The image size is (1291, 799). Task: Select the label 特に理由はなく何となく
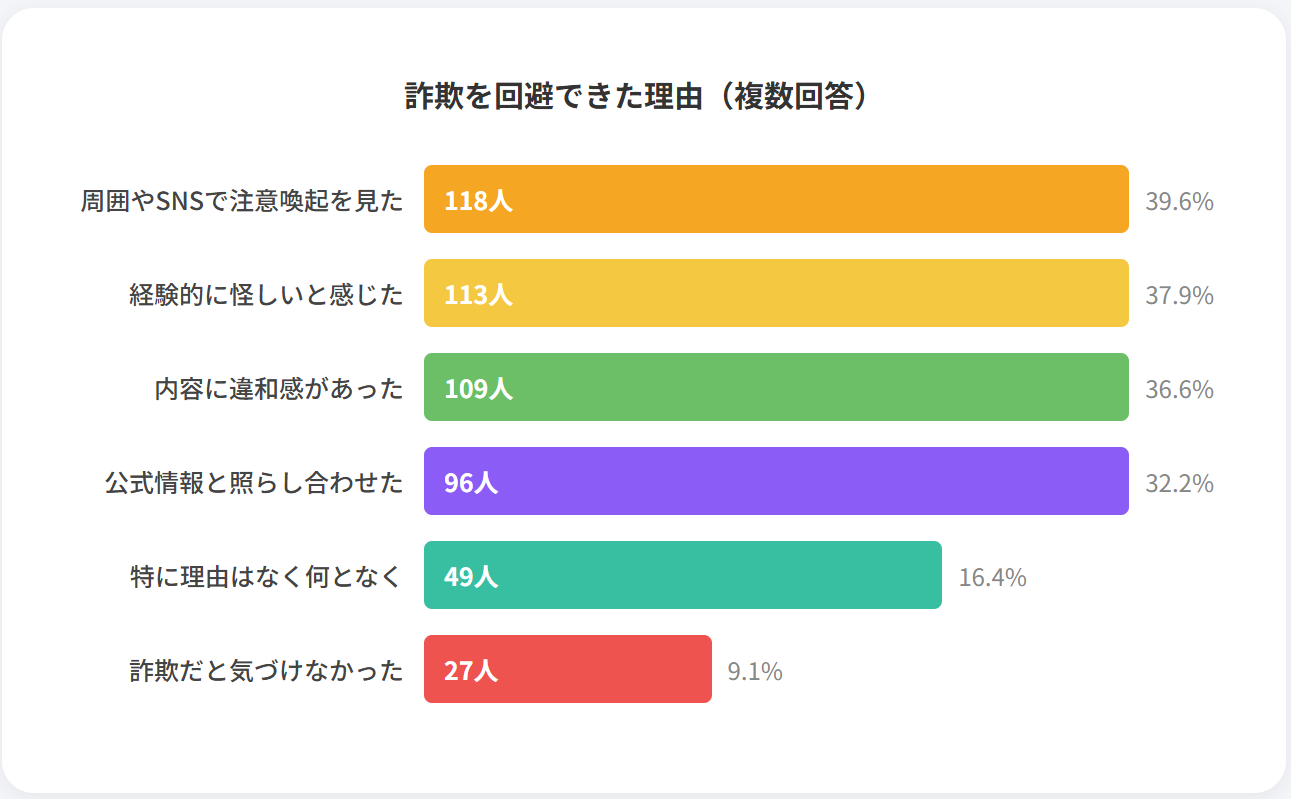point(266,577)
